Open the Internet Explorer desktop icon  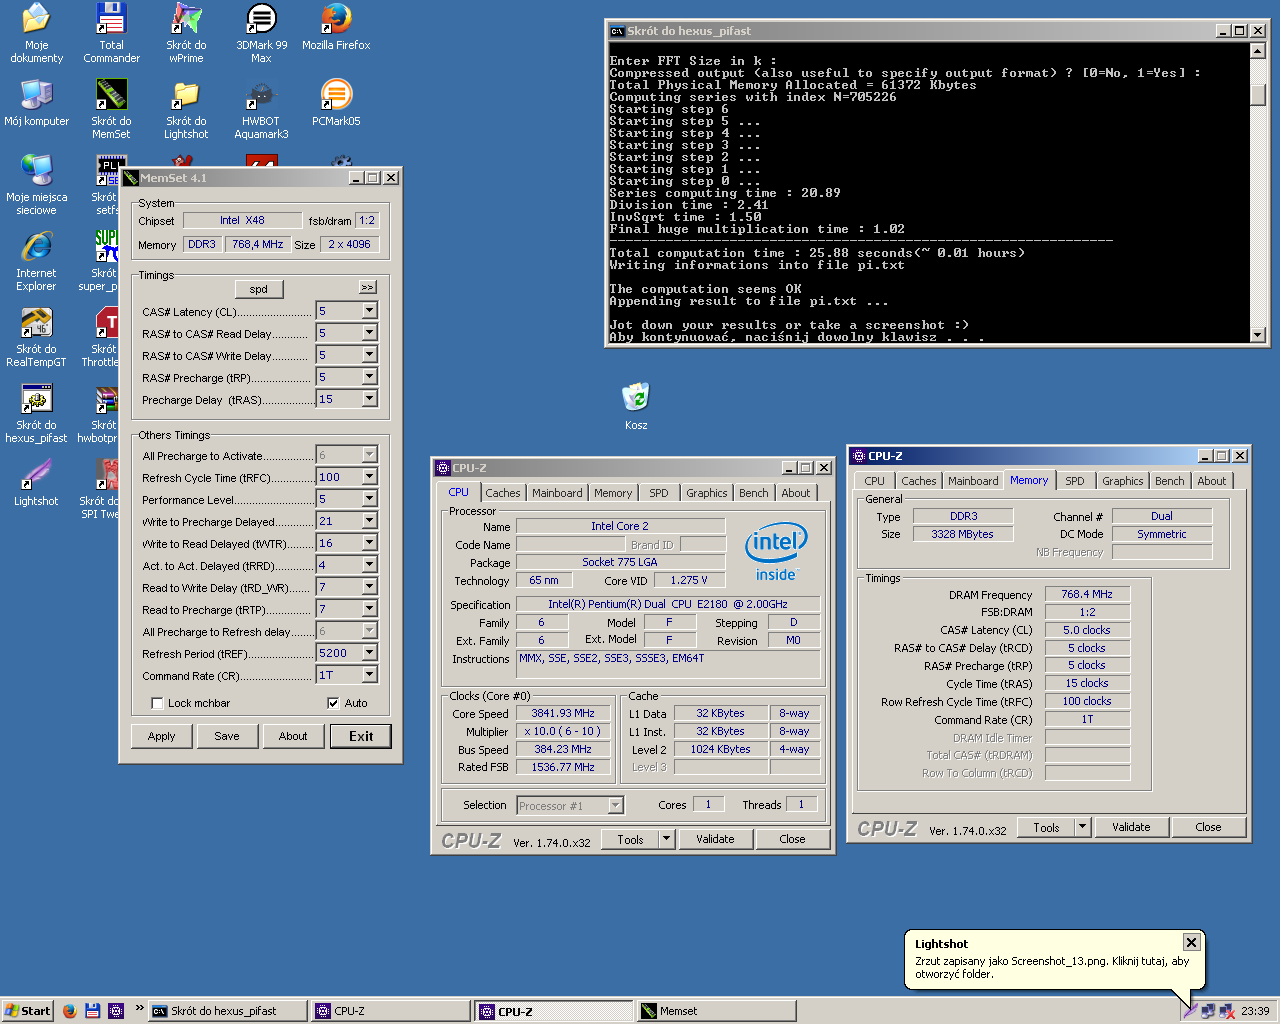click(37, 261)
